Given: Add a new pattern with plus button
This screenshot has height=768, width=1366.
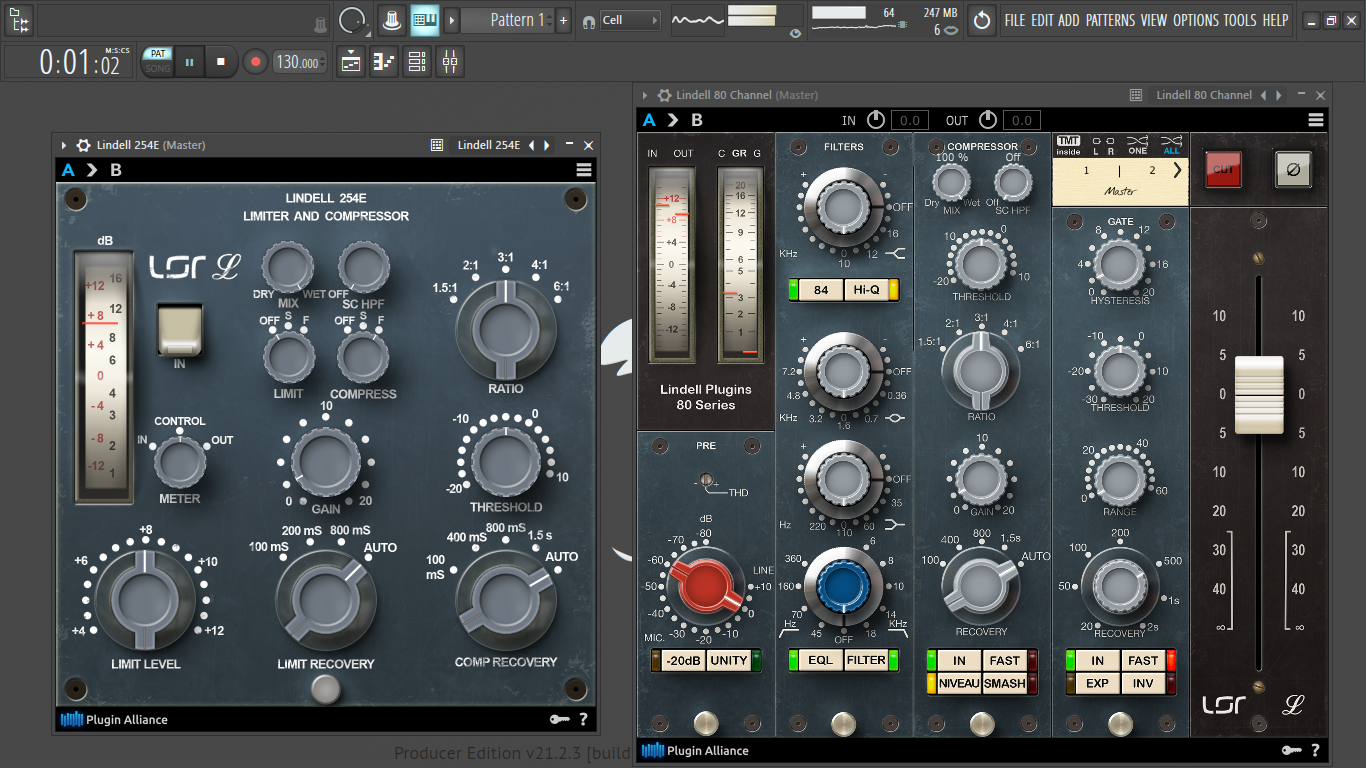Looking at the screenshot, I should (x=563, y=20).
